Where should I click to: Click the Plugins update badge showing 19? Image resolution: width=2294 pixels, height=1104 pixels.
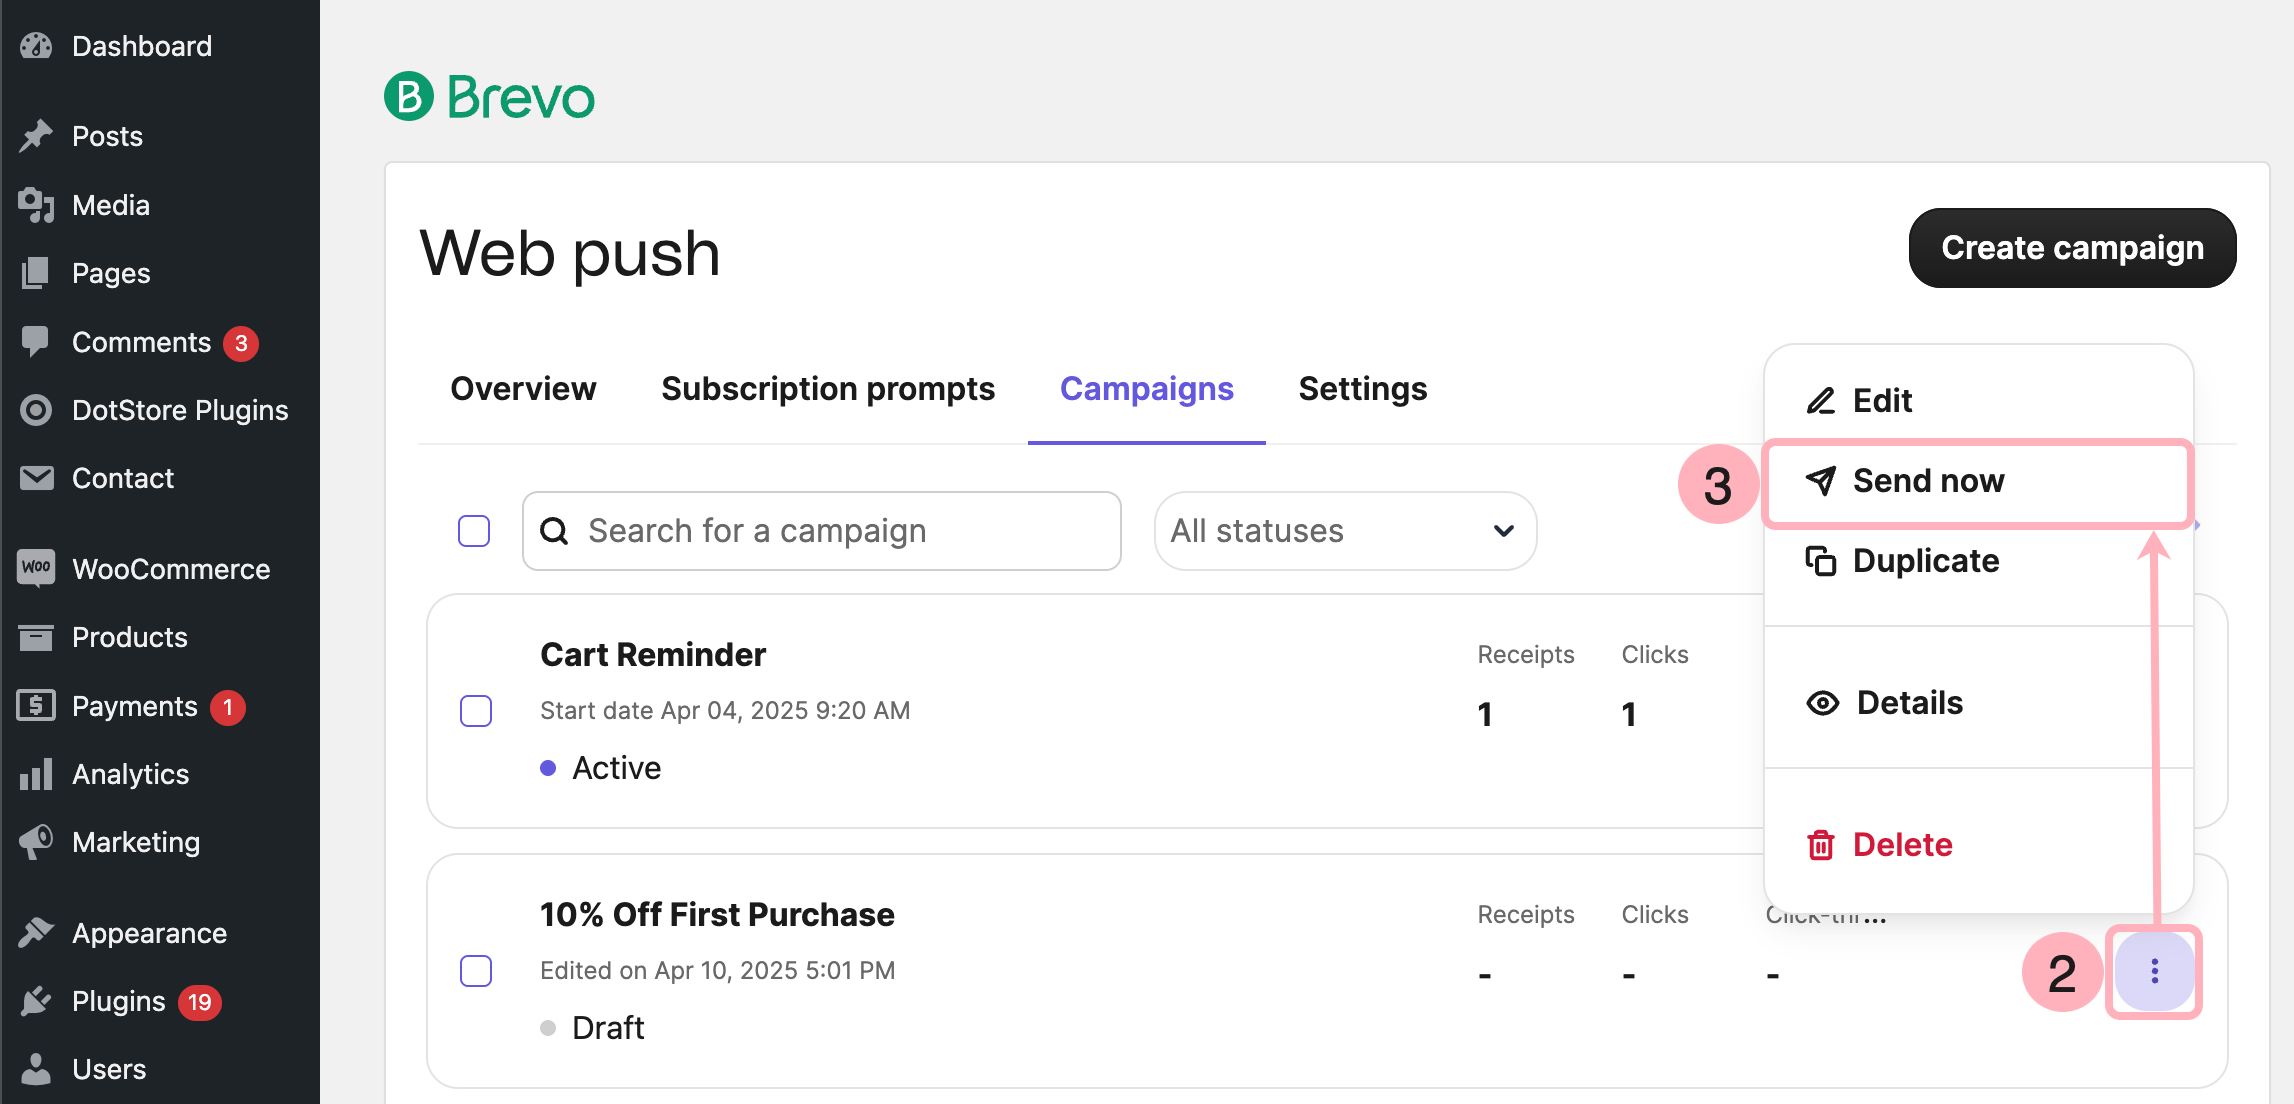[x=200, y=1002]
